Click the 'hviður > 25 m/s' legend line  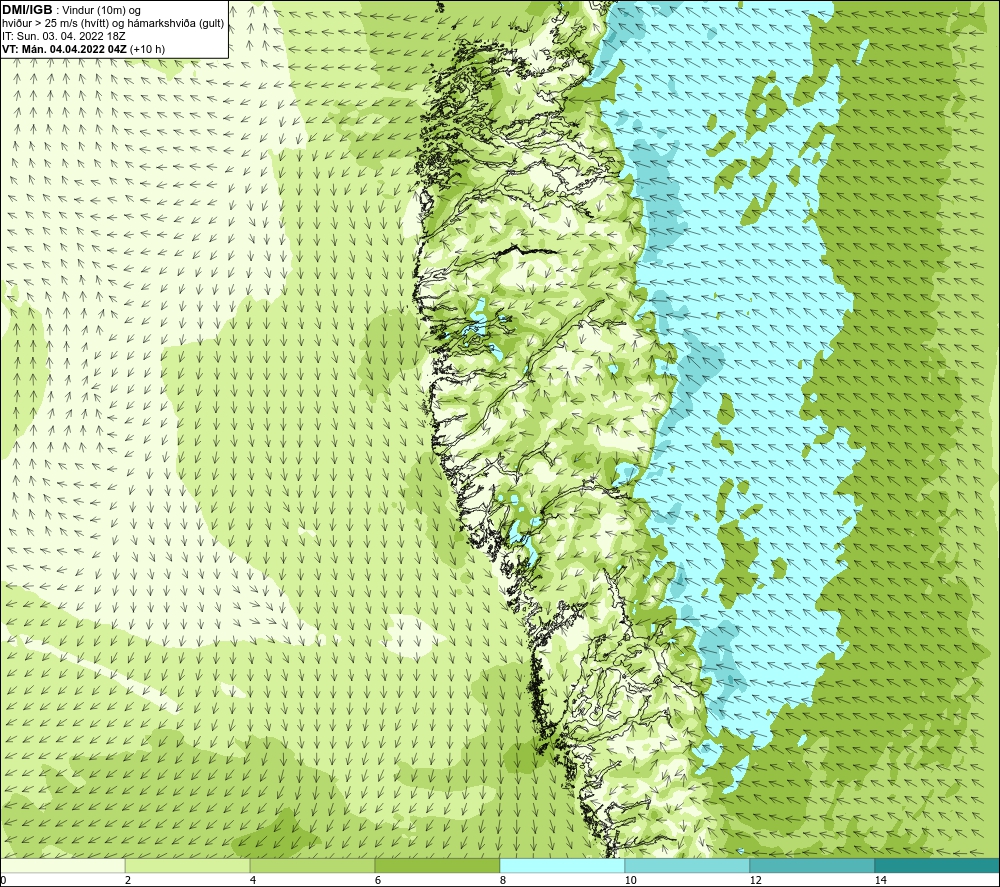[x=114, y=24]
